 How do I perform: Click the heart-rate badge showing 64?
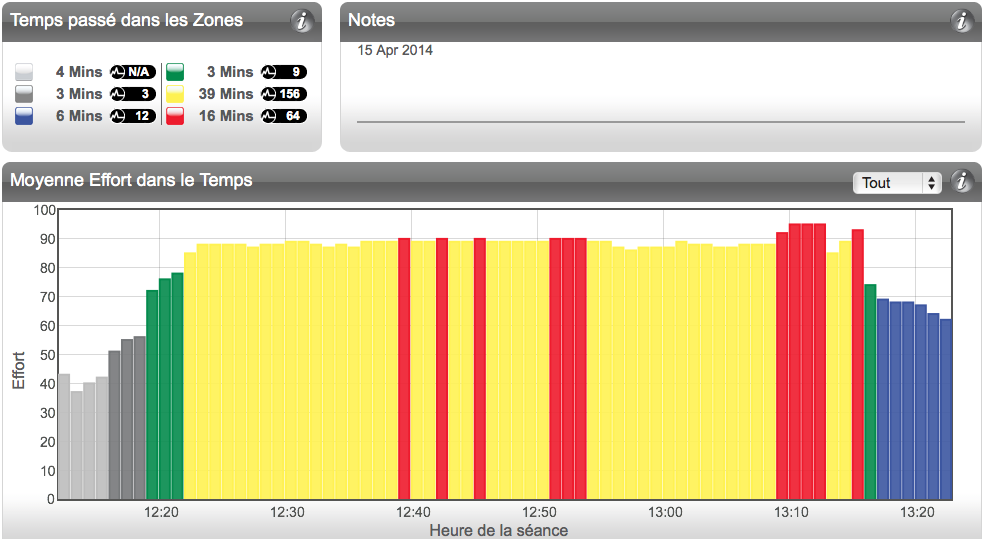pyautogui.click(x=284, y=116)
